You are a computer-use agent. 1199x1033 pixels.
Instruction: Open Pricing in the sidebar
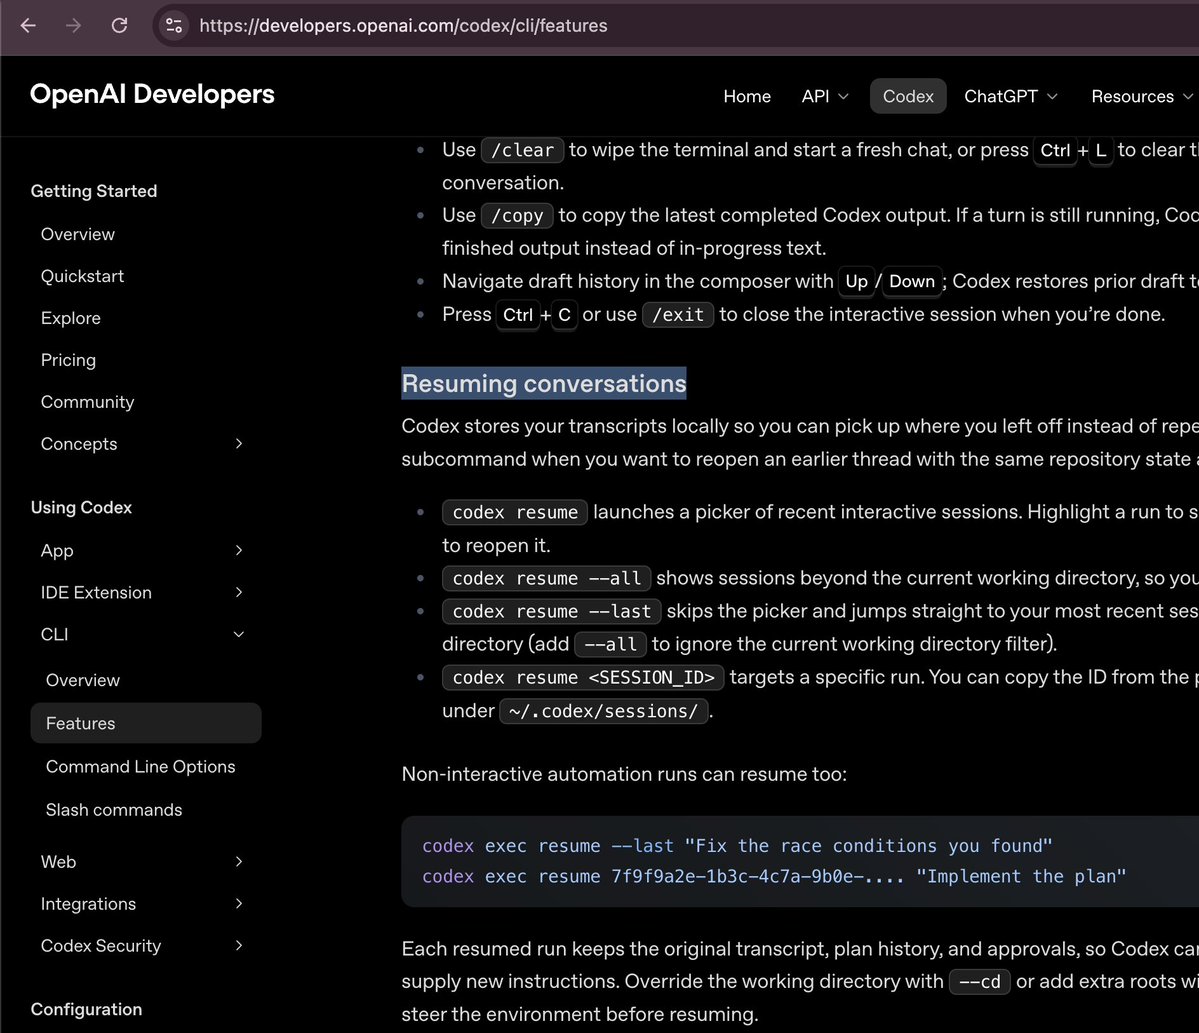point(68,360)
